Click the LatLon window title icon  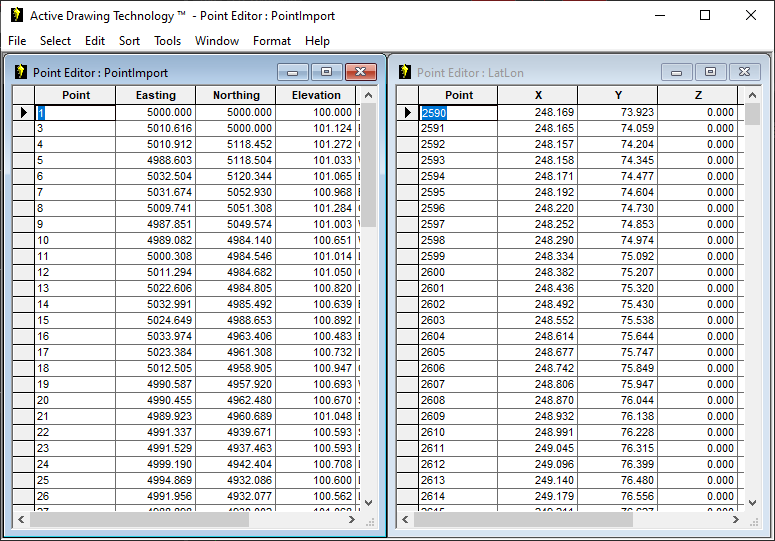tap(405, 72)
